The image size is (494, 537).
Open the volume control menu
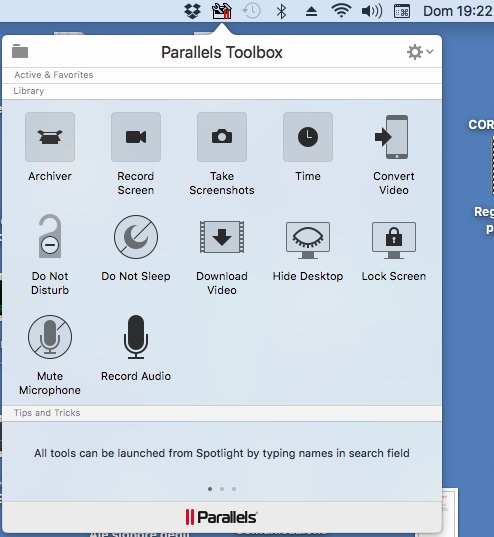coord(372,11)
